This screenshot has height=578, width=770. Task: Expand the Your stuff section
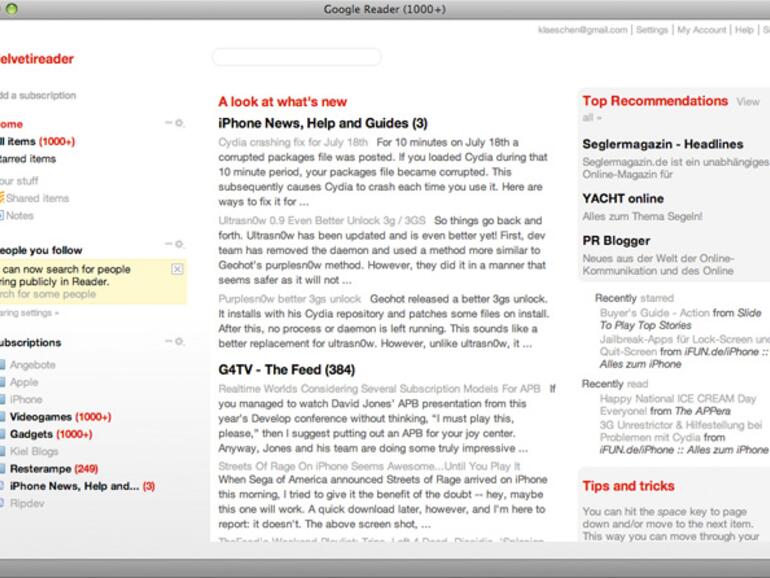(19, 181)
